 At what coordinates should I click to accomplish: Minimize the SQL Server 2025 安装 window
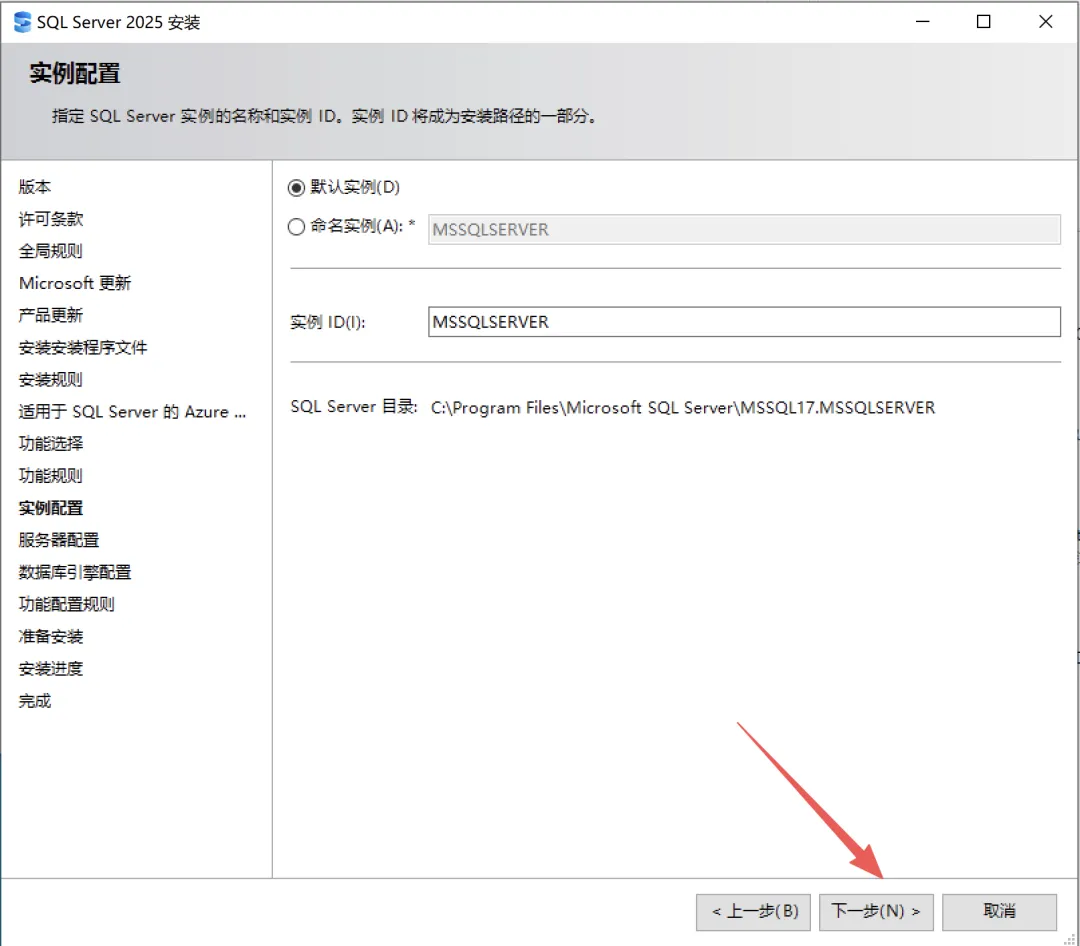pos(923,22)
